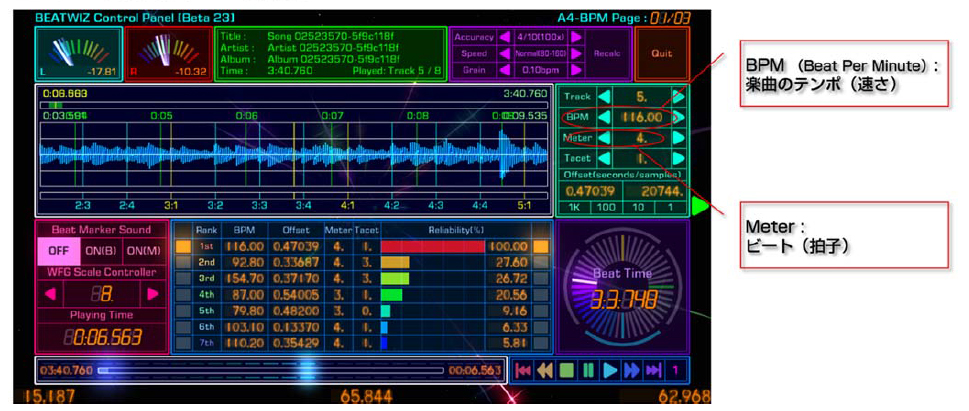969x411 pixels.
Task: Increase Accuracy with the right magenta arrow
Action: (x=576, y=37)
